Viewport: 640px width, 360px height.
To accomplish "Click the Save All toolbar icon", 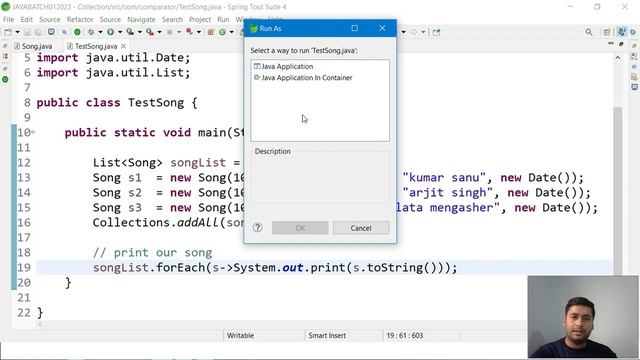I will click(x=38, y=32).
